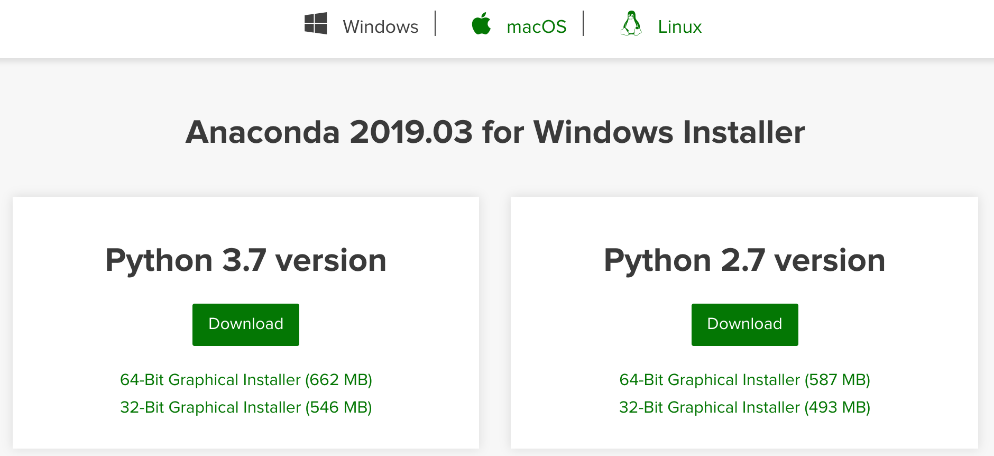This screenshot has height=456, width=994.
Task: Get the 587 MB 64-Bit Graphical Installer
Action: click(x=745, y=380)
